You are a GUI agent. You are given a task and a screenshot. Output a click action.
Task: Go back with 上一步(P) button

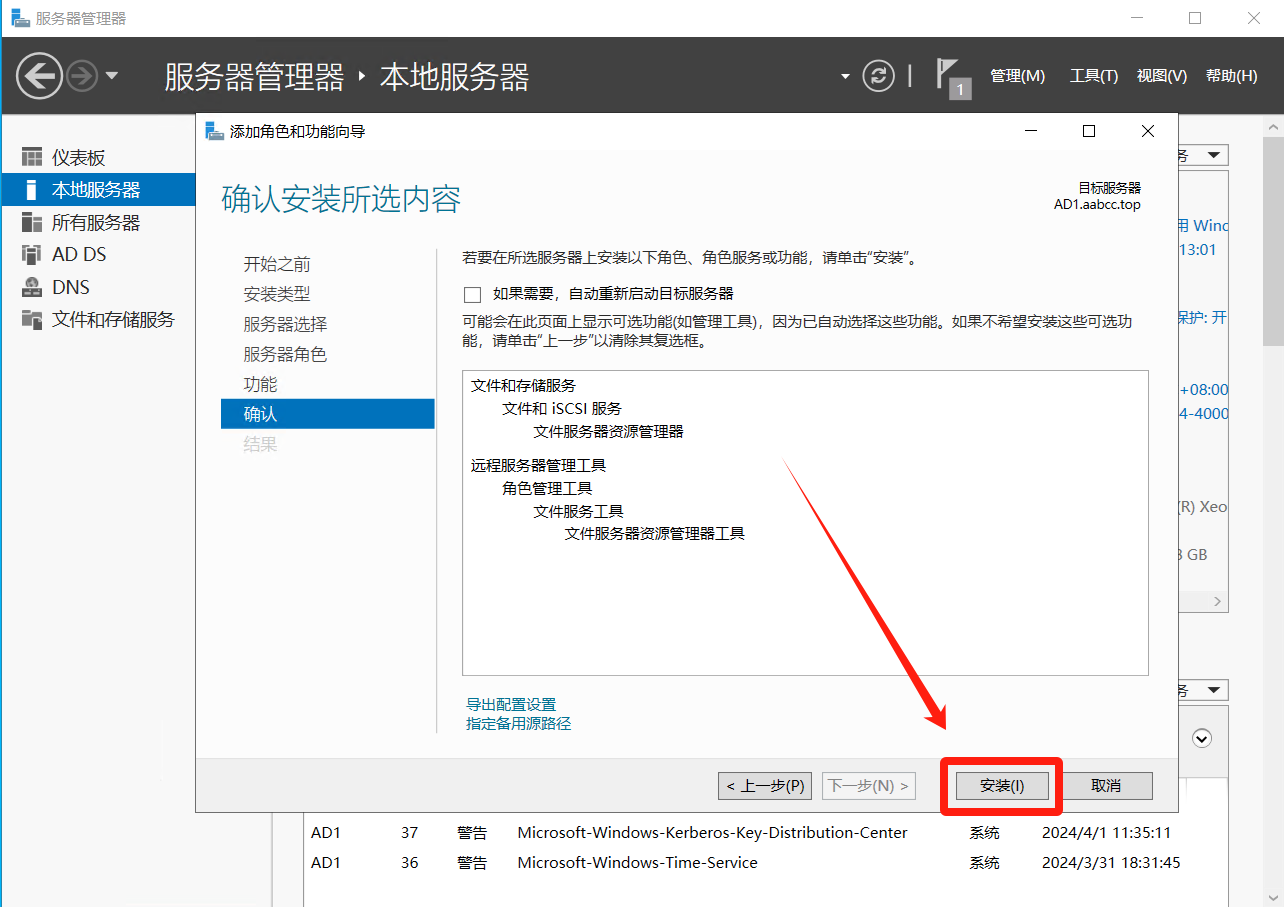(765, 786)
